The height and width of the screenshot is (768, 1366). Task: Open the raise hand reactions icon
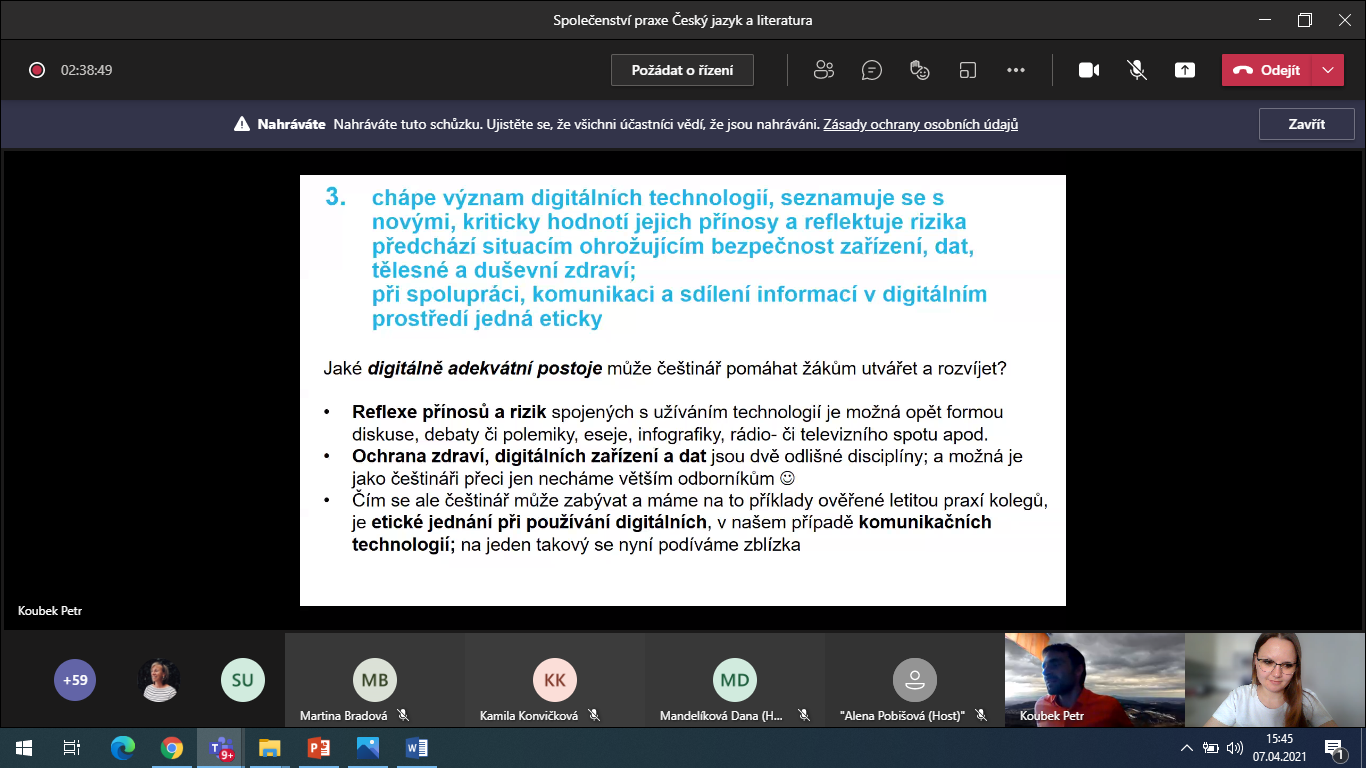(x=920, y=70)
